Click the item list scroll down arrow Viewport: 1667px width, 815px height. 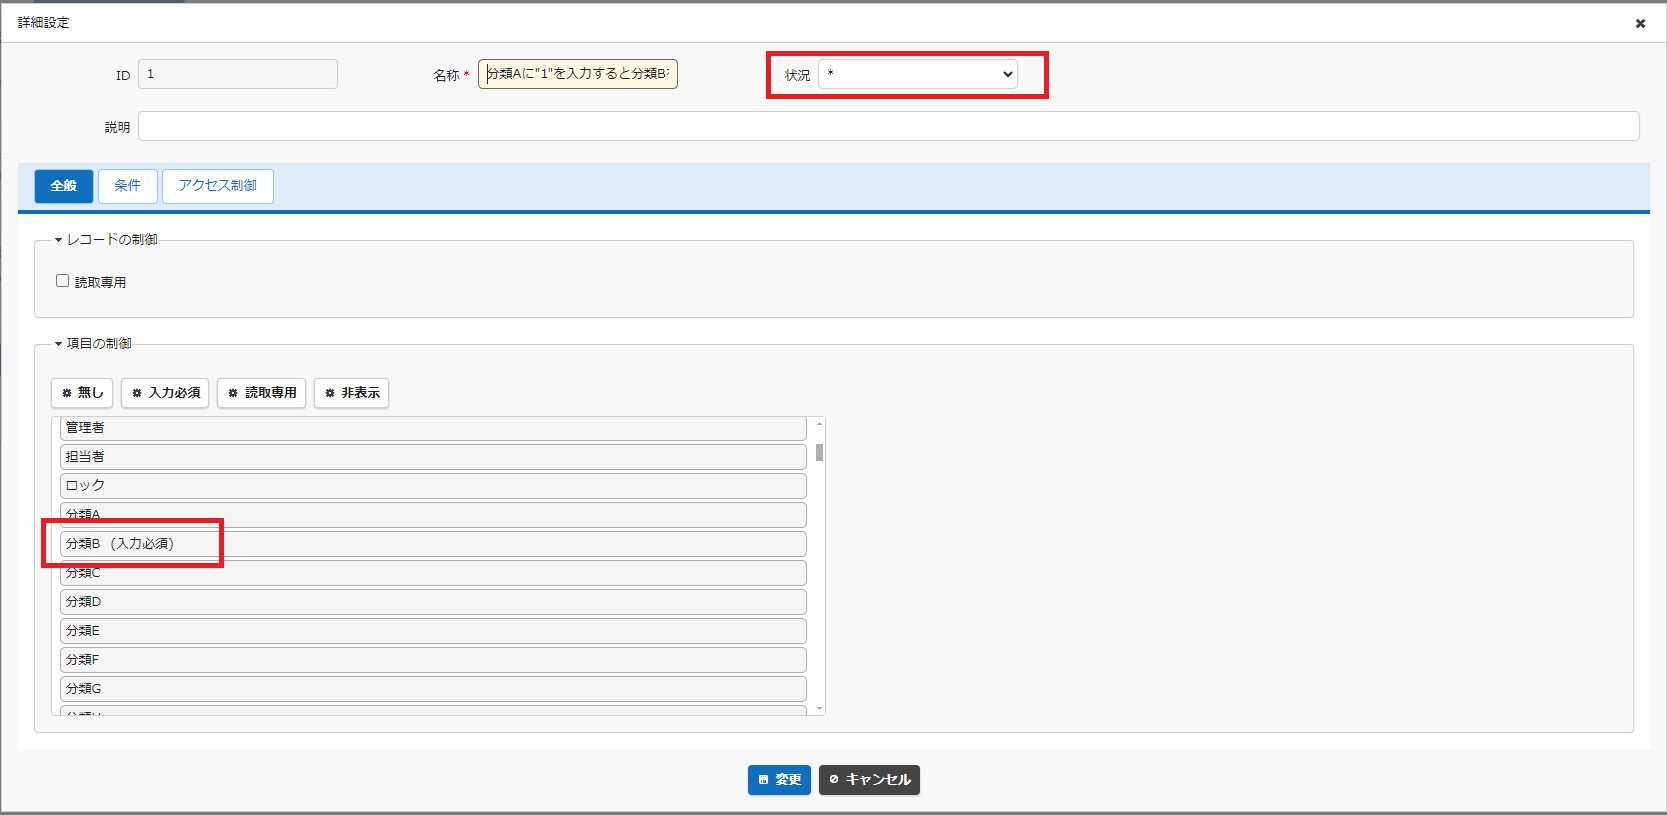(819, 708)
